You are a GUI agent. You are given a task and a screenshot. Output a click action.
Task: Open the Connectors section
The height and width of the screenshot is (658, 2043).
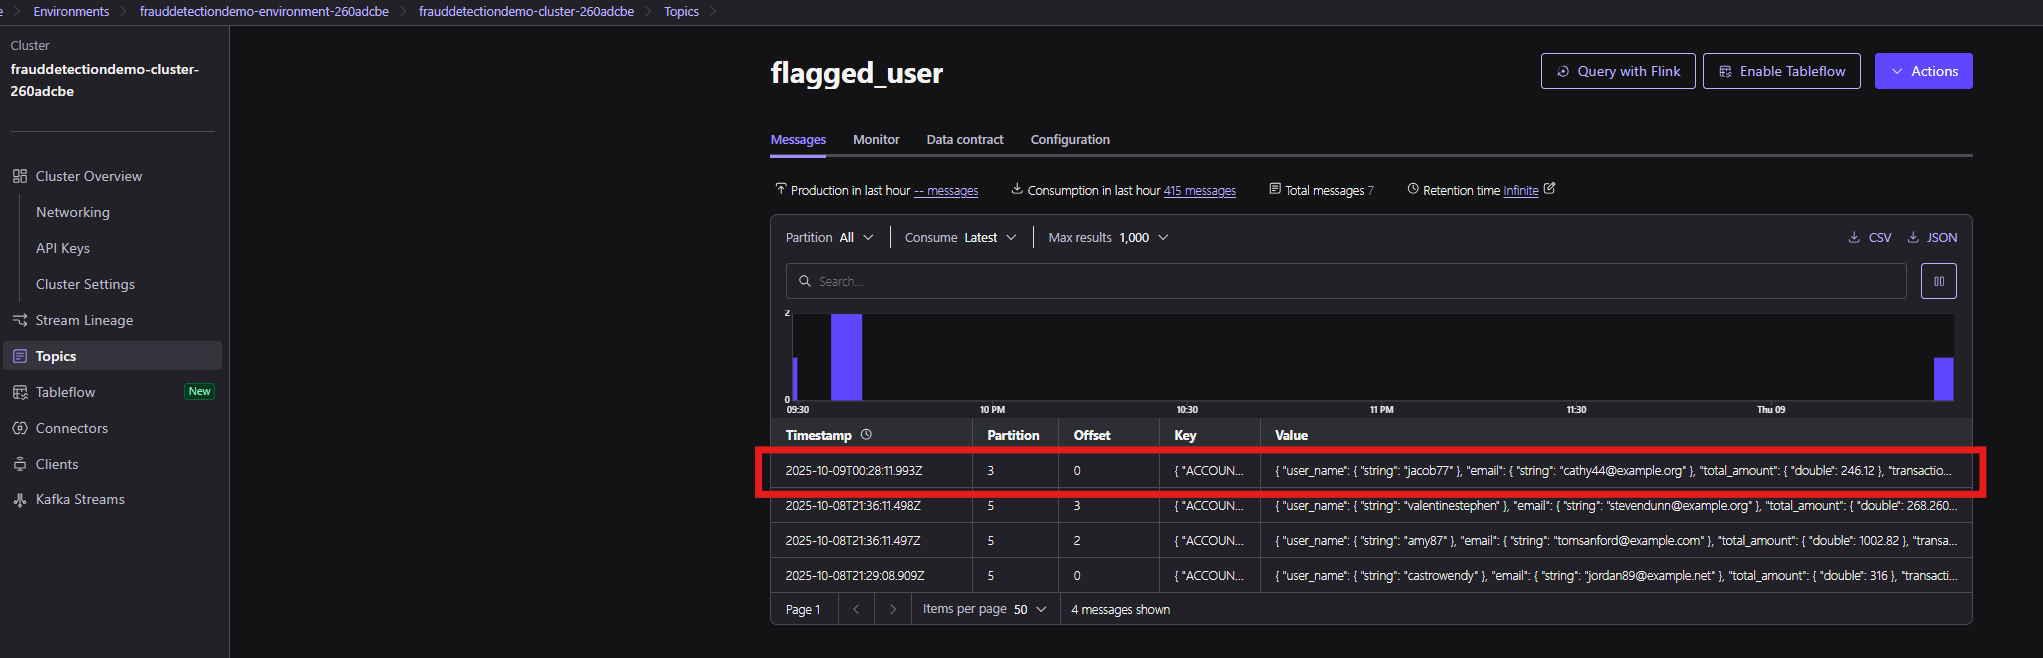point(71,428)
